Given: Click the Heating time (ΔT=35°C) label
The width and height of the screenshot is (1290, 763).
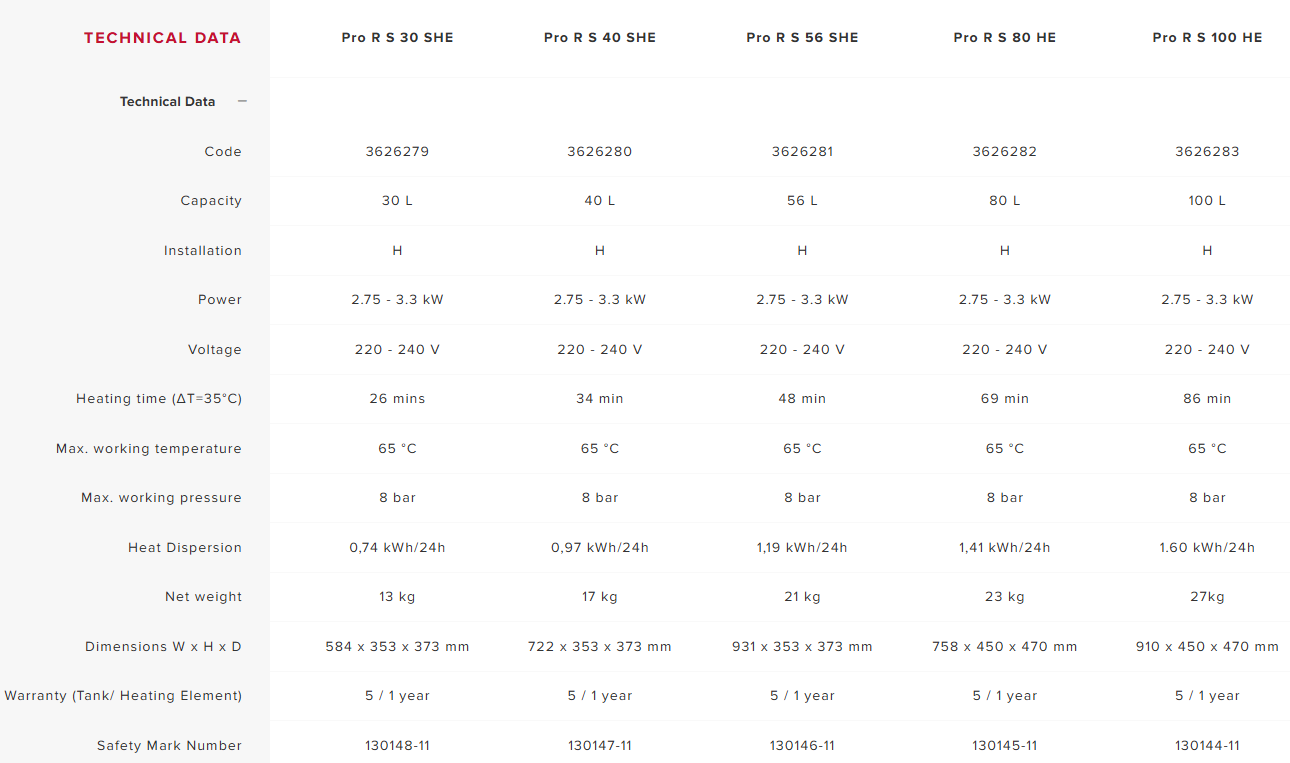Looking at the screenshot, I should [x=159, y=399].
